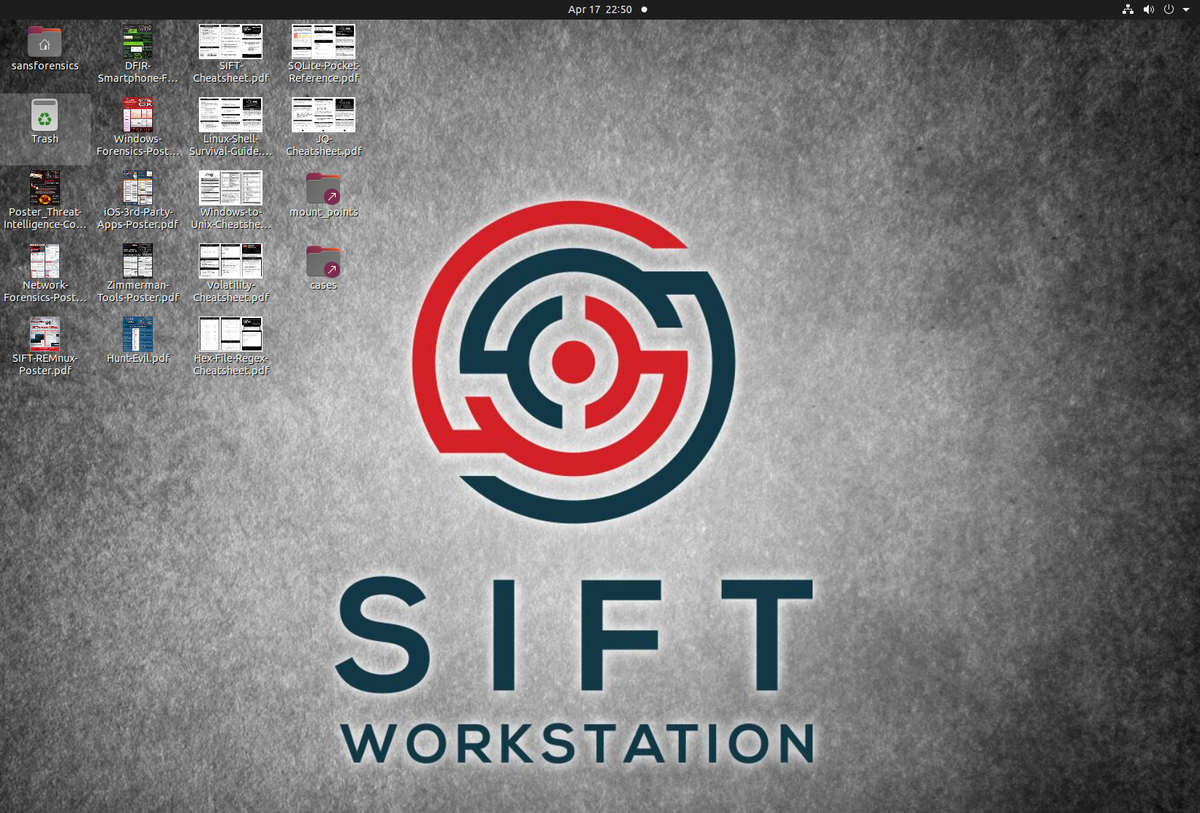Screen dimensions: 1200x813
Task: Click the volume speaker icon
Action: point(1148,9)
